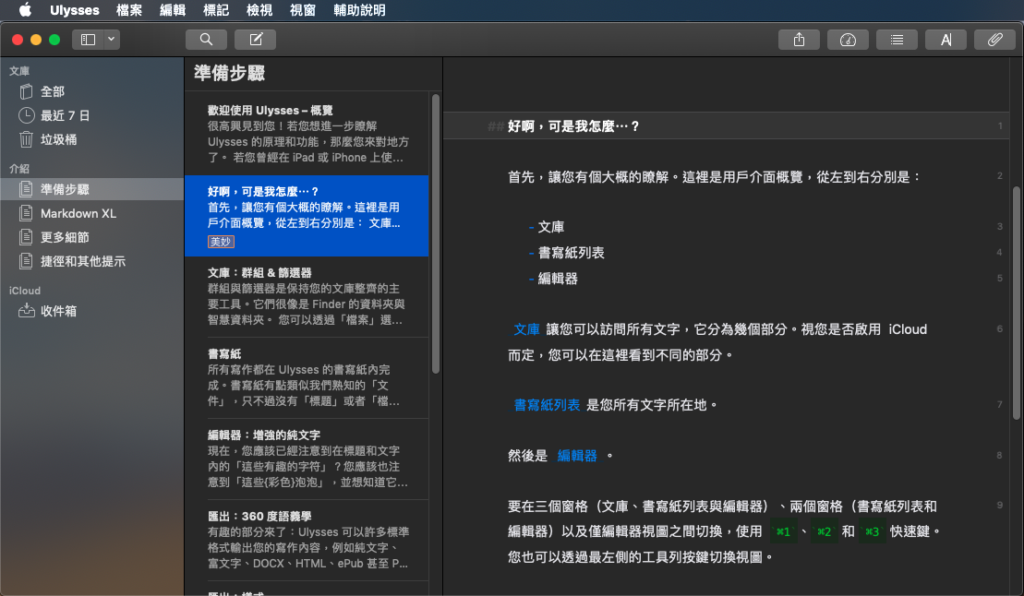Open the markup text style icon
The height and width of the screenshot is (596, 1024).
(x=946, y=40)
